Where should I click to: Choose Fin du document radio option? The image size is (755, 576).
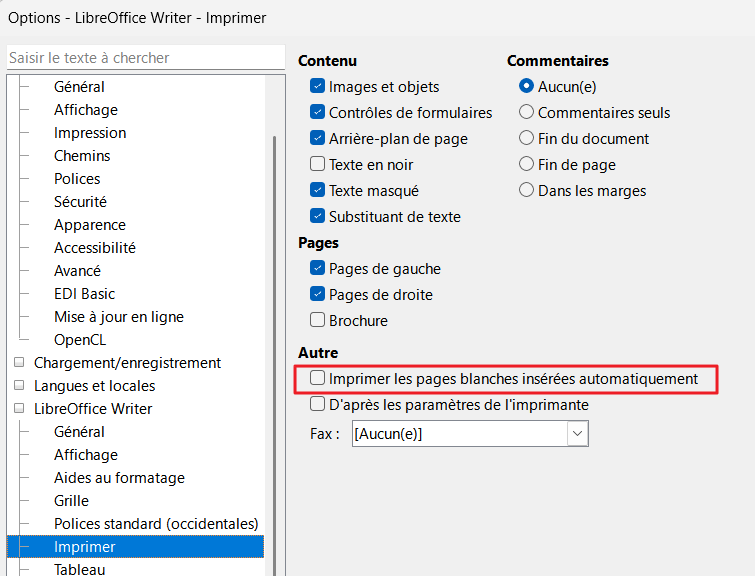point(526,138)
